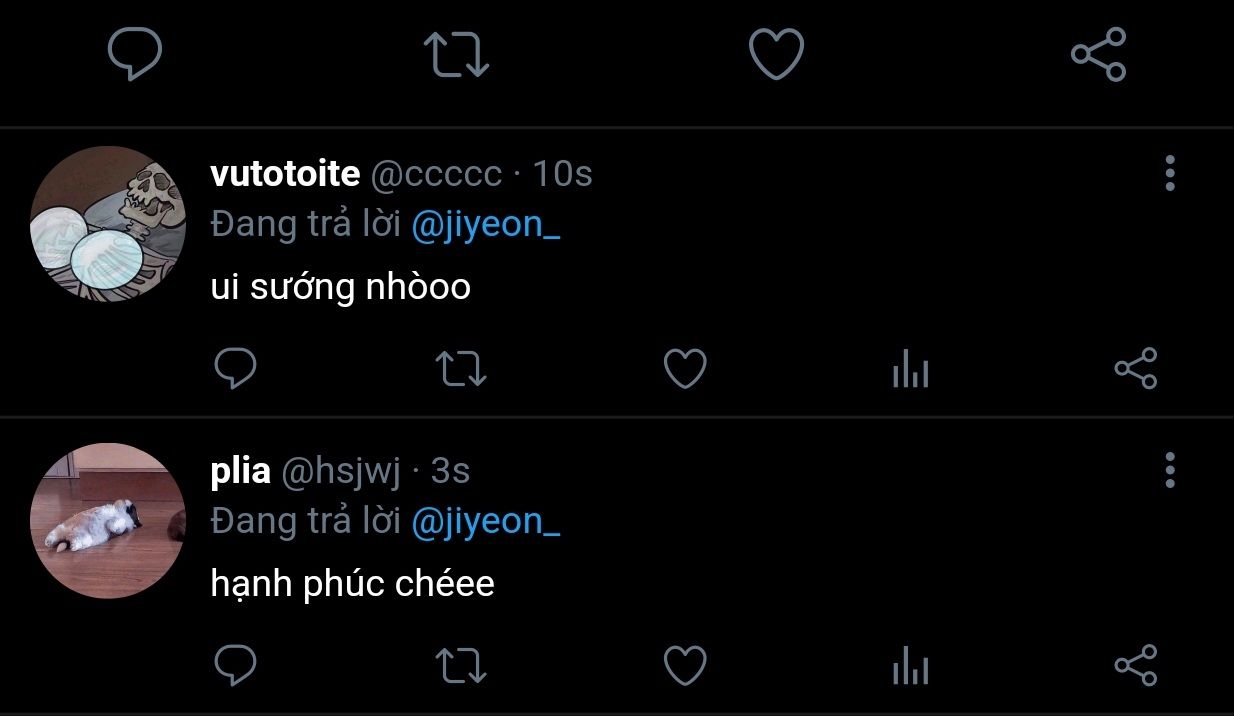1234x716 pixels.
Task: Open more options for vutotoite's tweet
Action: coord(1170,174)
